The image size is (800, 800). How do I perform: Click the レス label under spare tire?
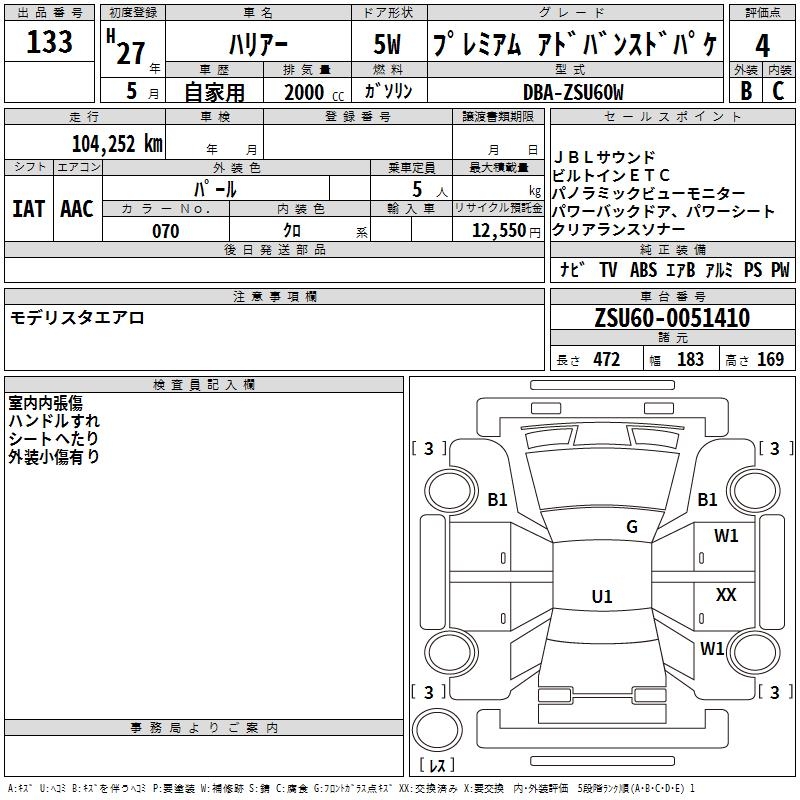point(437,765)
